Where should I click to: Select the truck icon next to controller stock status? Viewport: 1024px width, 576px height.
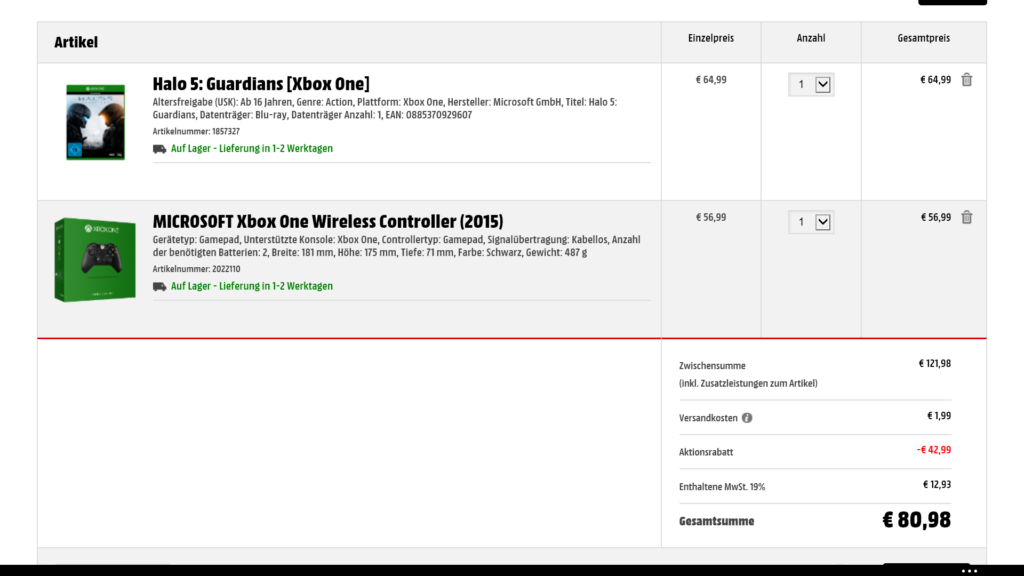coord(159,285)
